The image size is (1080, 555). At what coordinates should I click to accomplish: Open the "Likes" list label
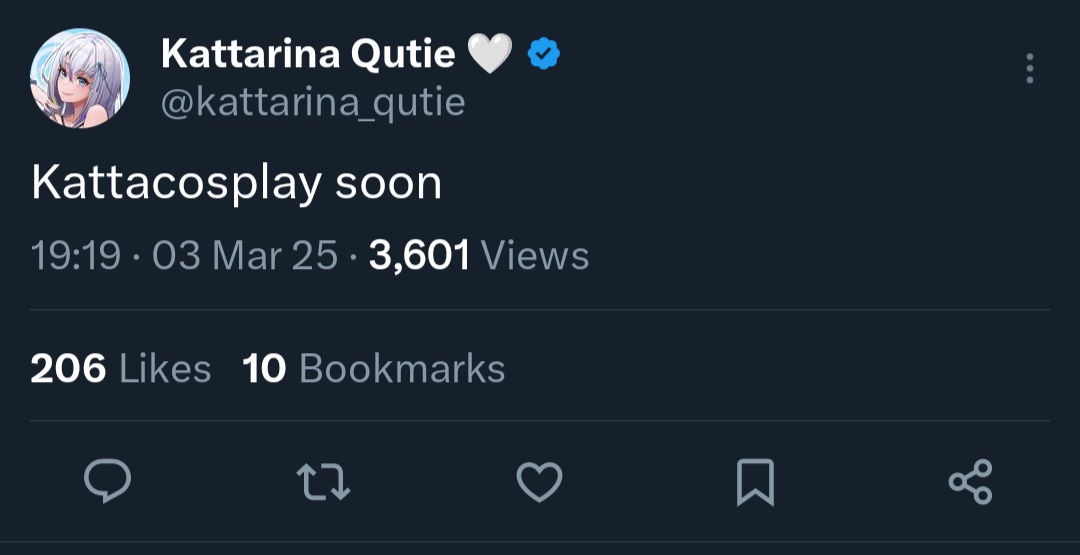point(165,369)
